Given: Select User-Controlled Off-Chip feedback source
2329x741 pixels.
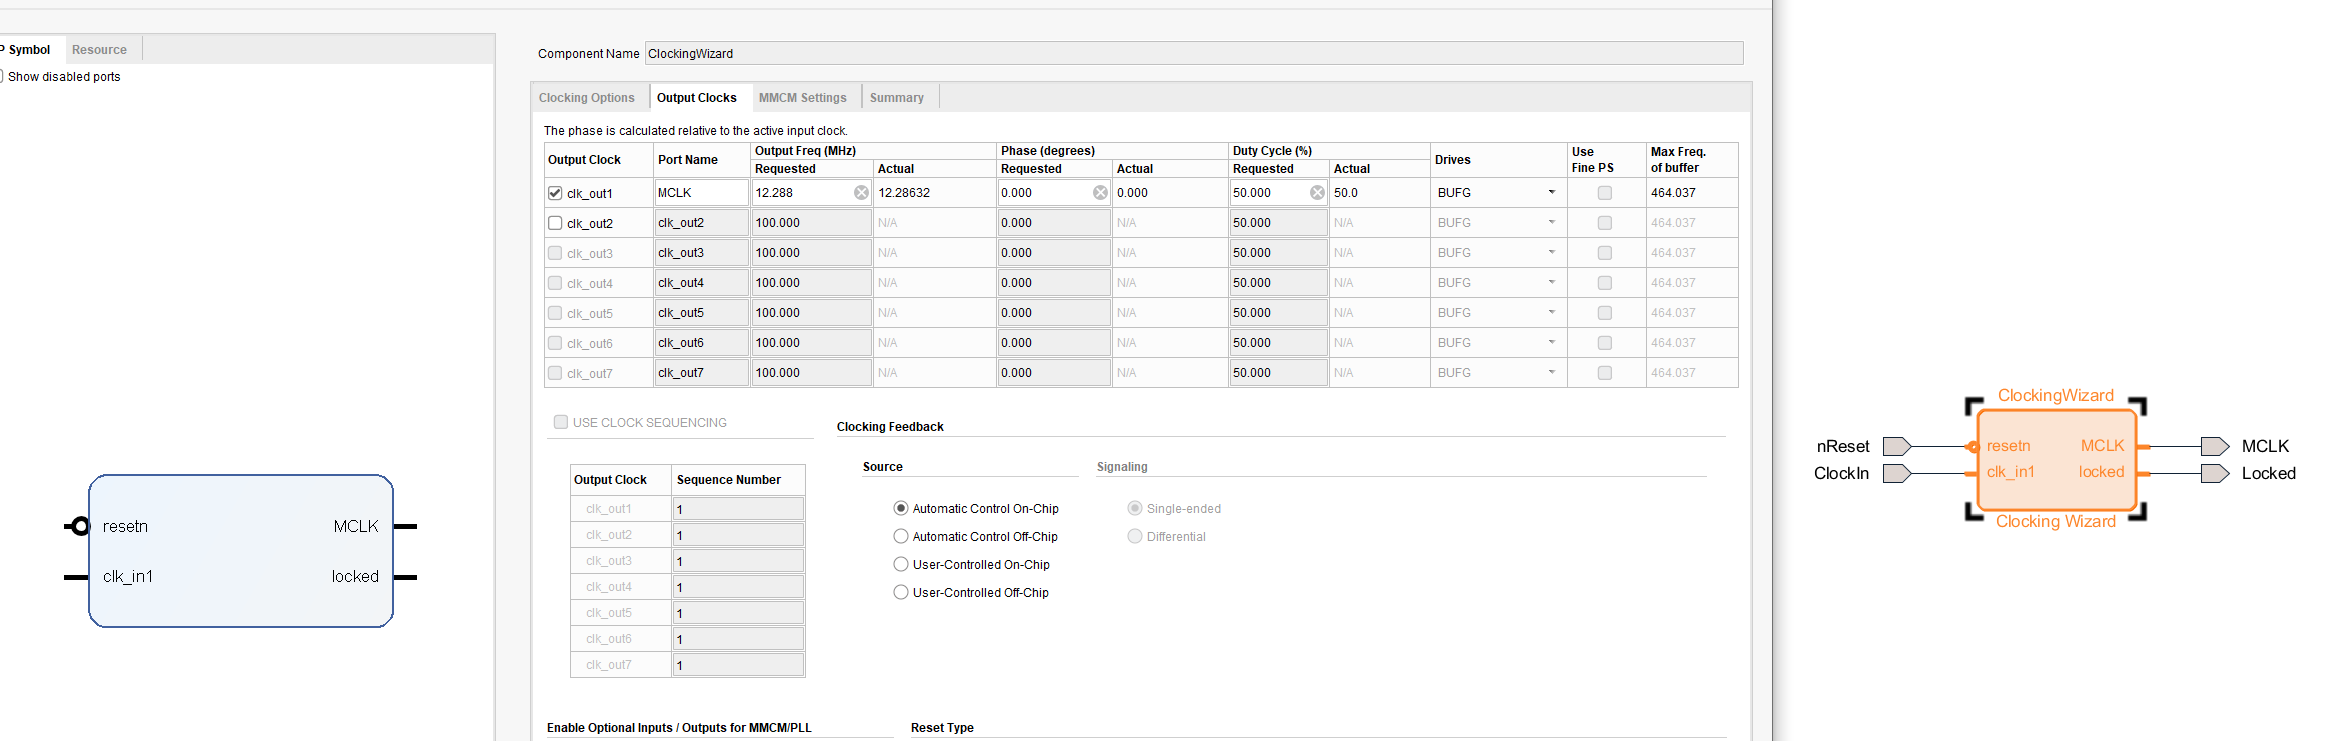Looking at the screenshot, I should tap(901, 592).
